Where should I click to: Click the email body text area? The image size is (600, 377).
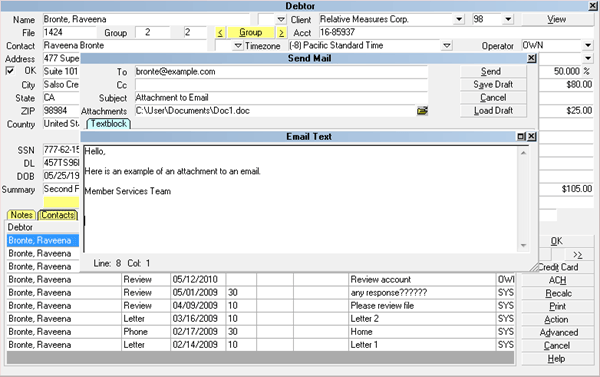click(x=301, y=199)
